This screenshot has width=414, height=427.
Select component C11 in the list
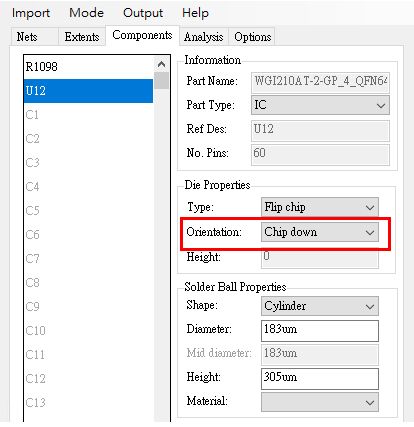coord(88,355)
